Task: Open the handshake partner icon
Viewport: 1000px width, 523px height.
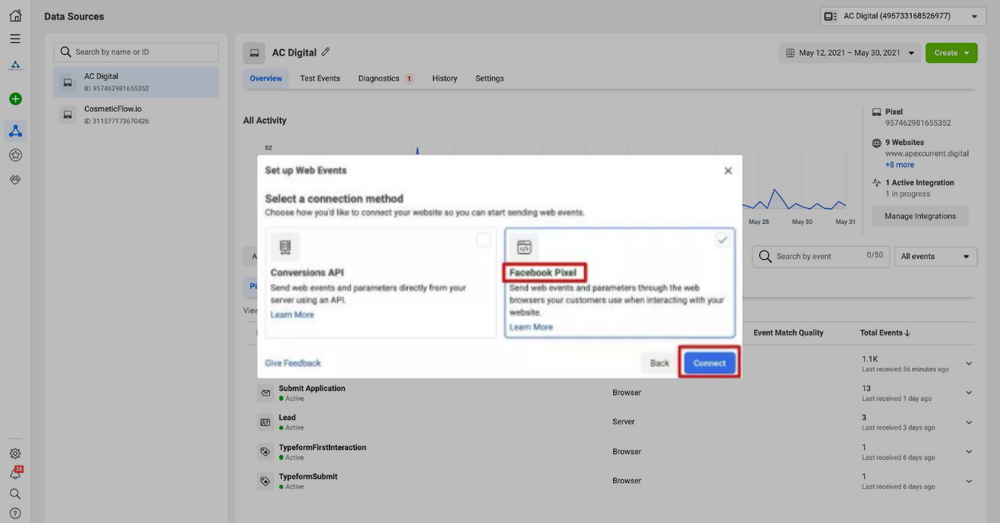Action: (15, 180)
